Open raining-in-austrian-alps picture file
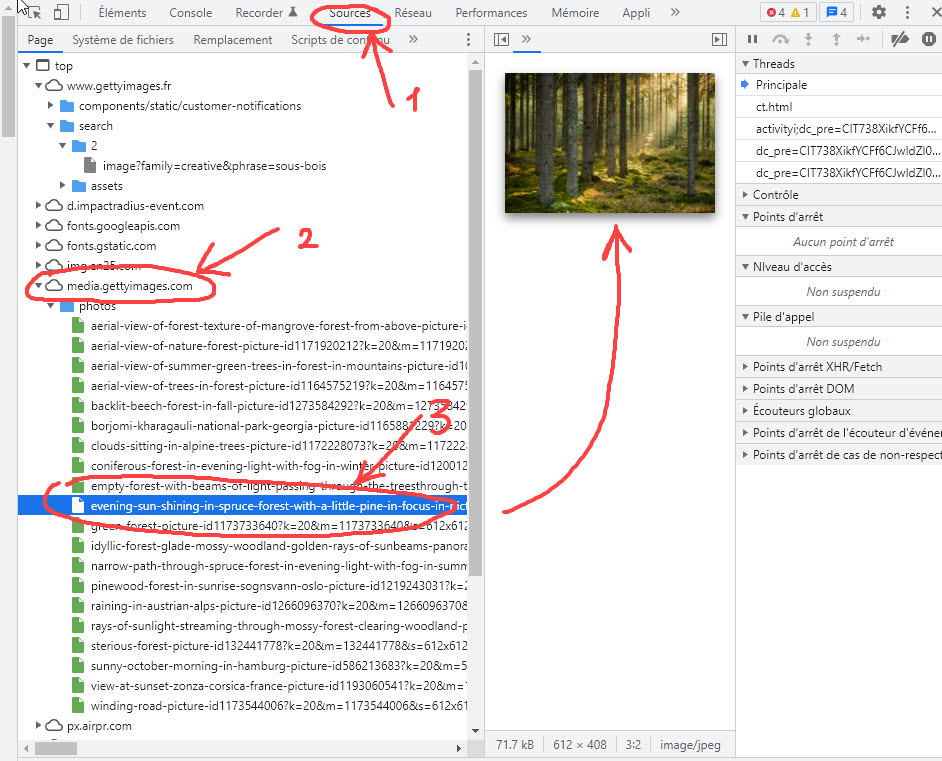The width and height of the screenshot is (942, 761). coord(279,605)
